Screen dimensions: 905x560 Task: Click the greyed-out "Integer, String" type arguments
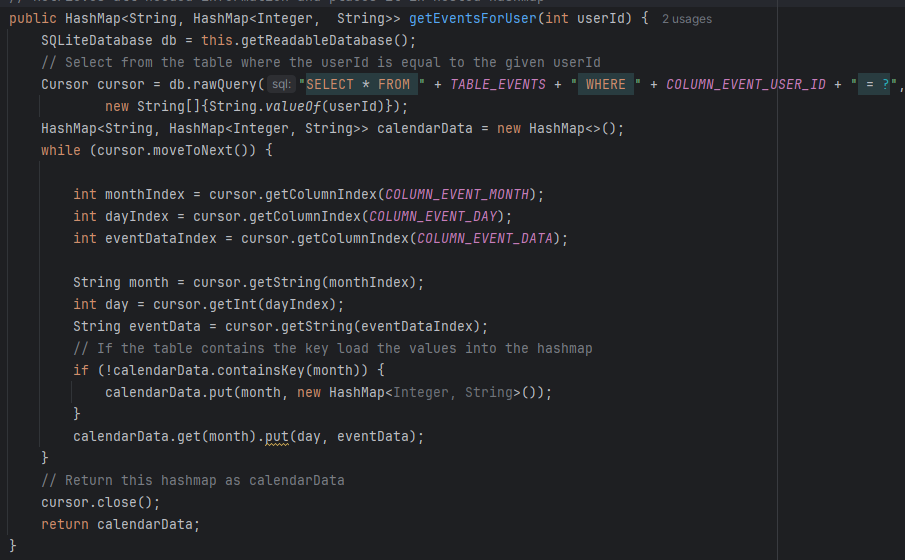click(x=454, y=392)
